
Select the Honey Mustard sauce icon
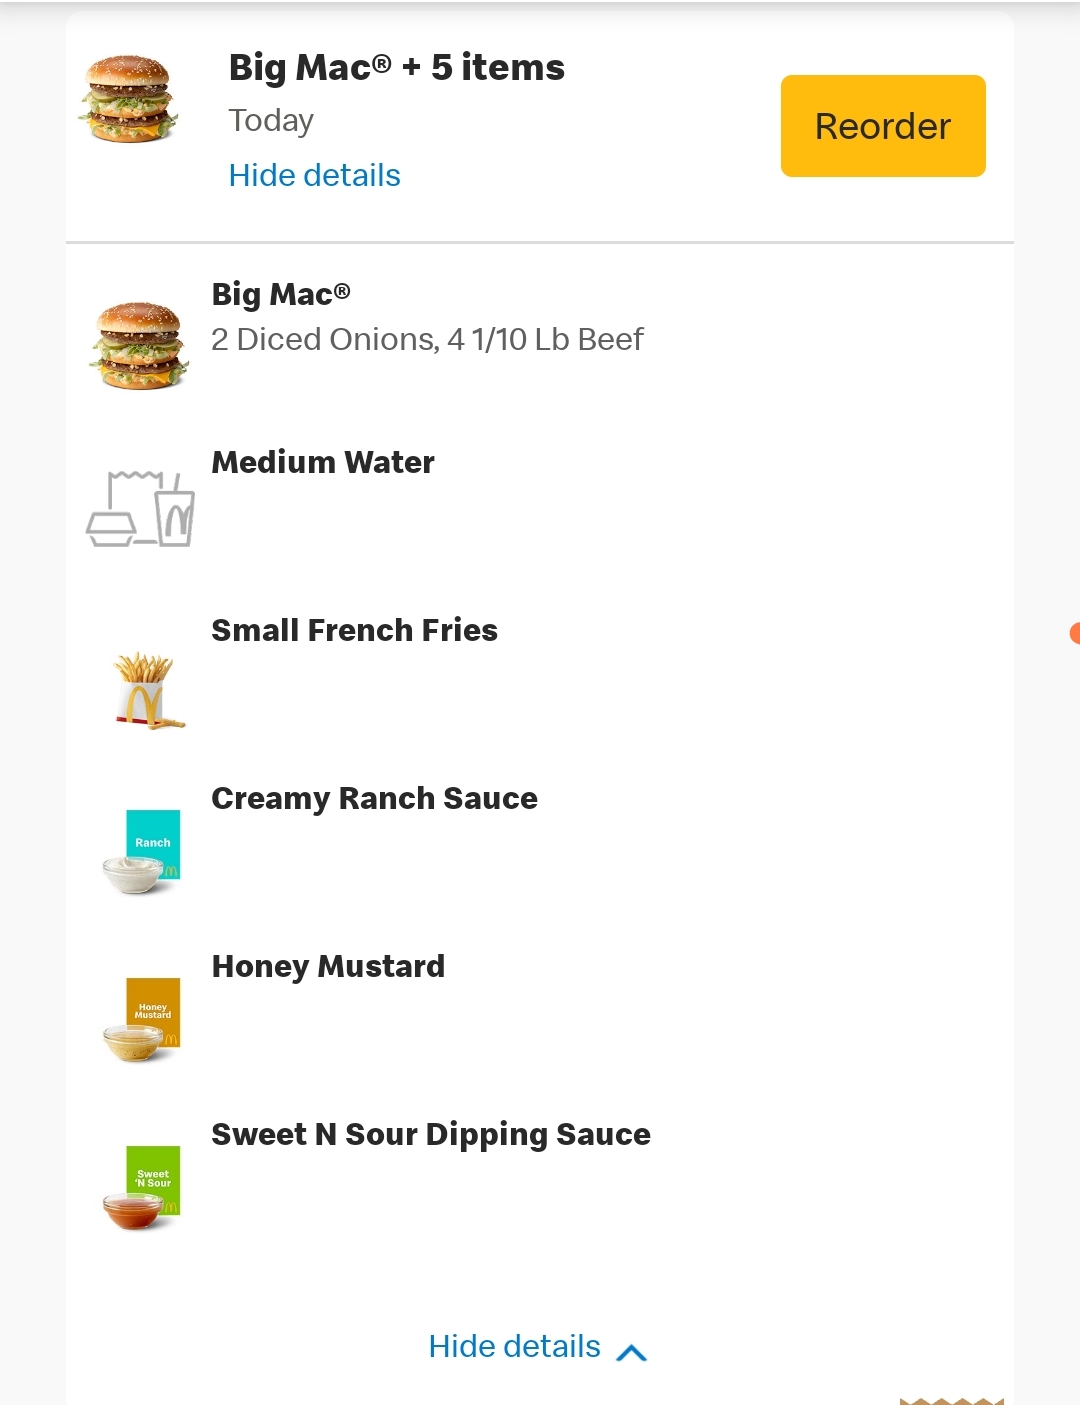click(143, 1019)
